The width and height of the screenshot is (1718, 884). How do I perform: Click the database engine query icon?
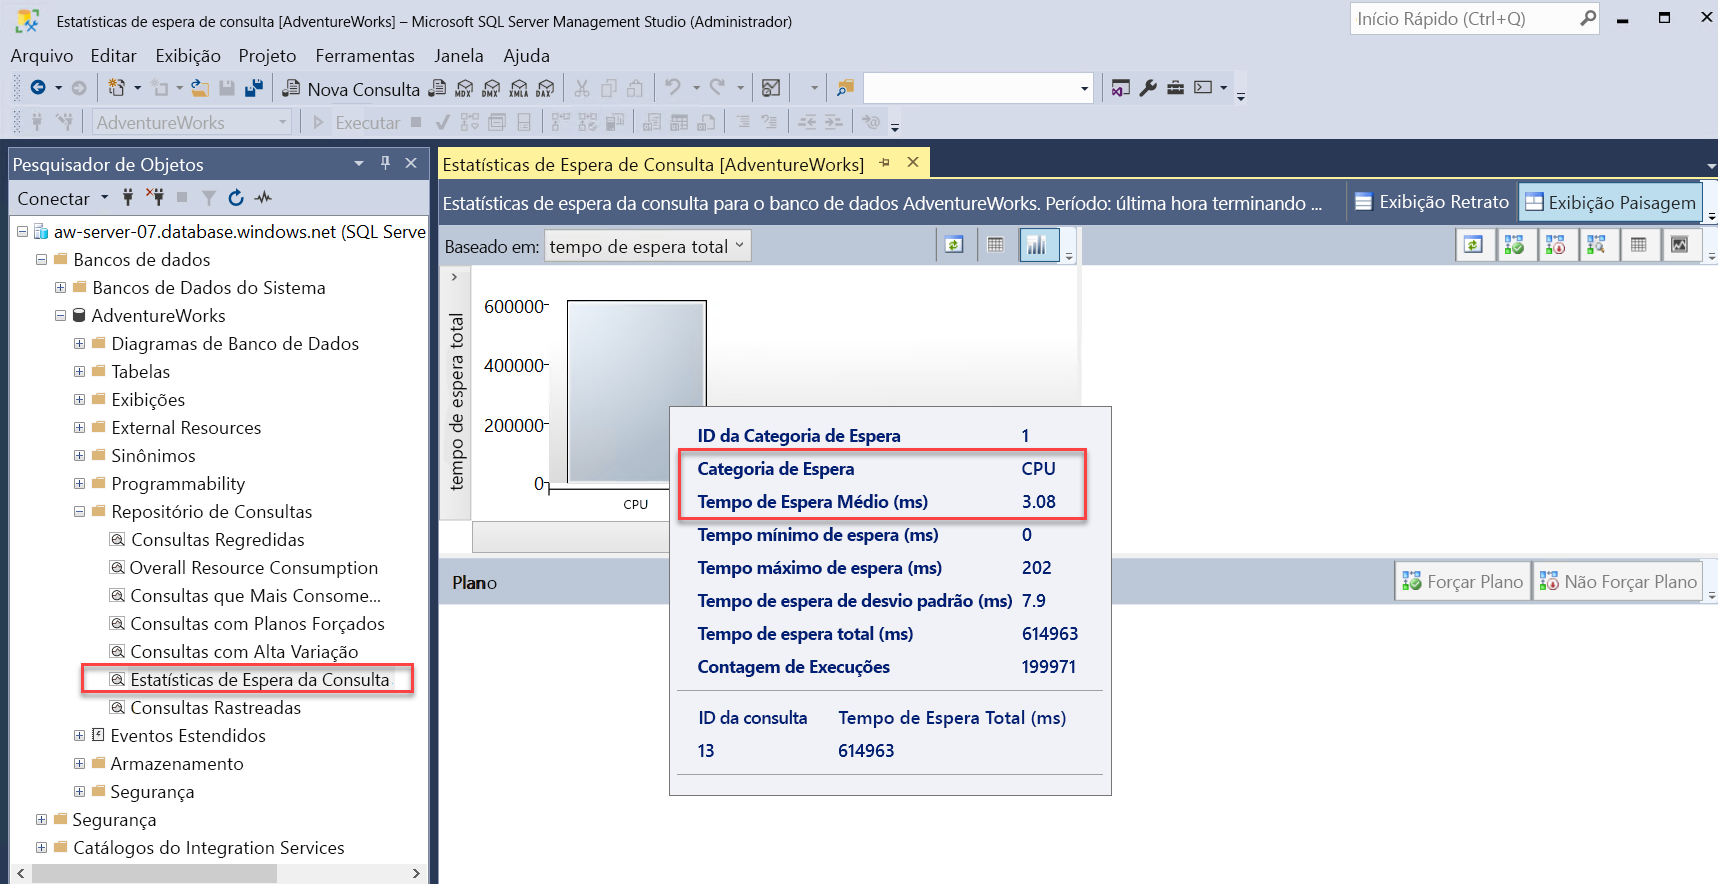[x=437, y=88]
